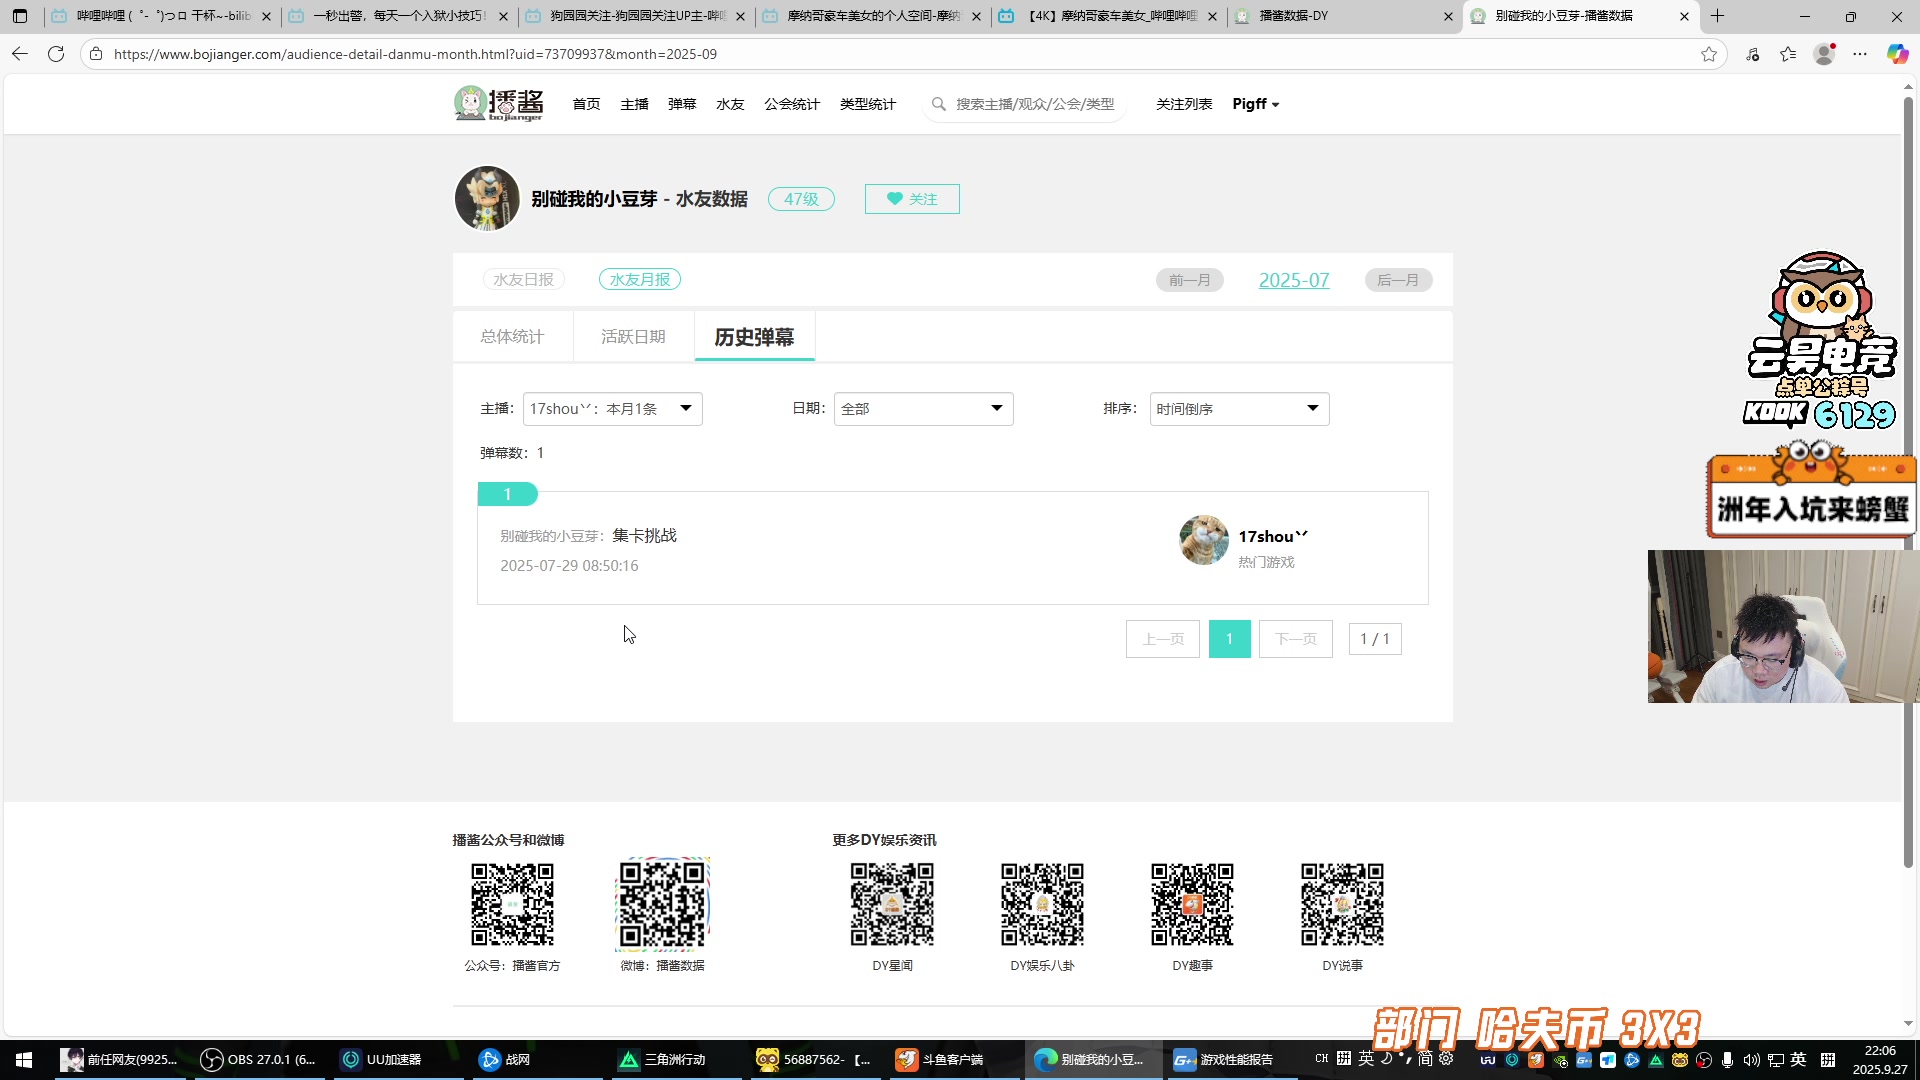Click the 前一月 previous month button

pos(1189,280)
